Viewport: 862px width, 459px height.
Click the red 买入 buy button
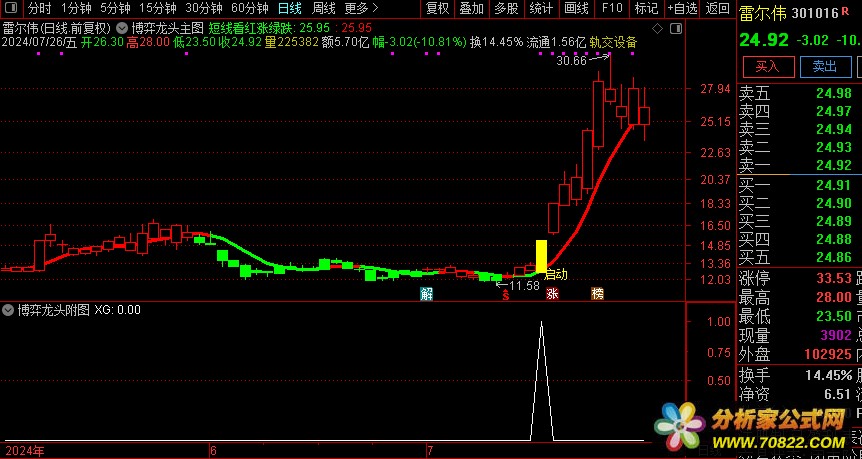click(768, 67)
